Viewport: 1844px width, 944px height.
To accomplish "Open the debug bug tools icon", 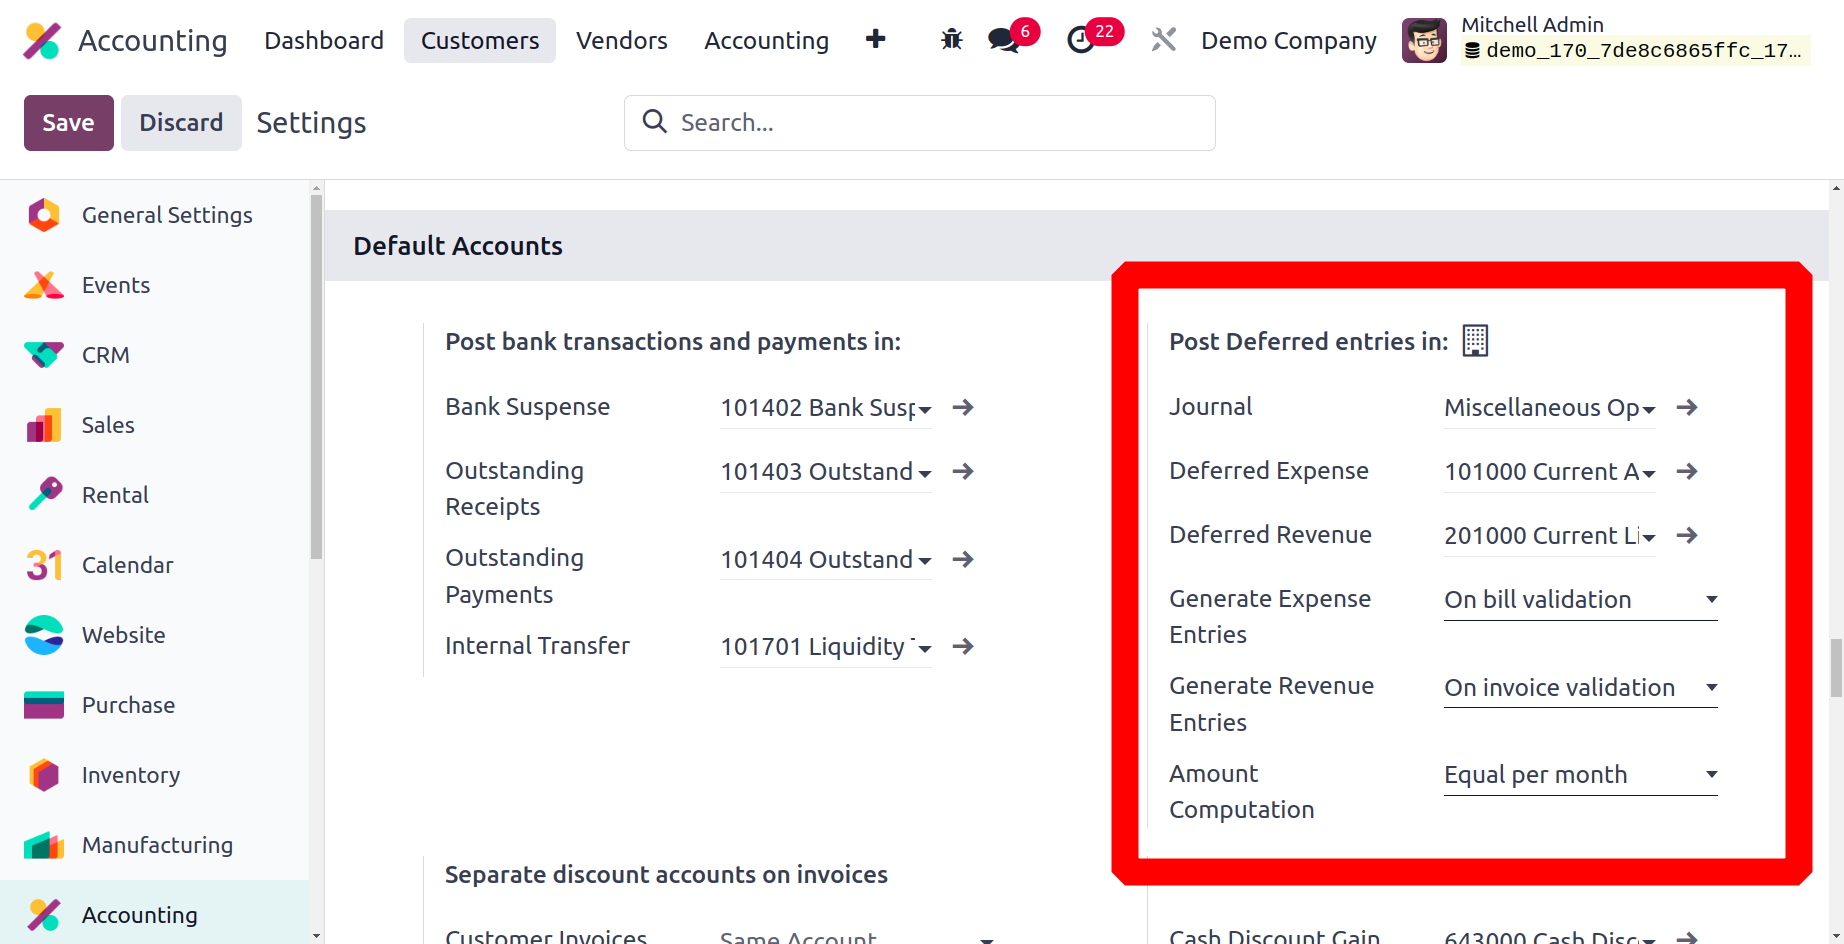I will [951, 39].
